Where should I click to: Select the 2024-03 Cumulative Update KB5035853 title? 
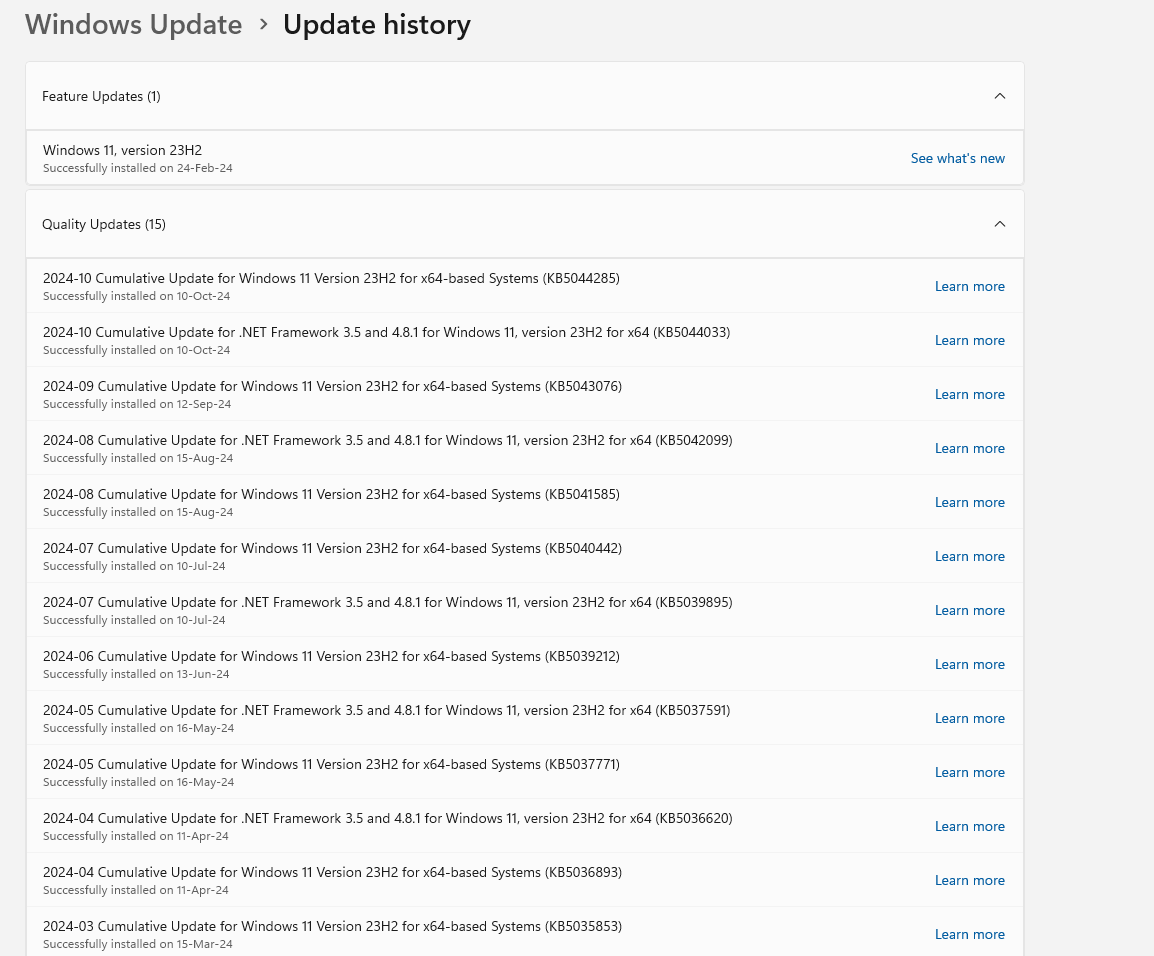click(332, 926)
